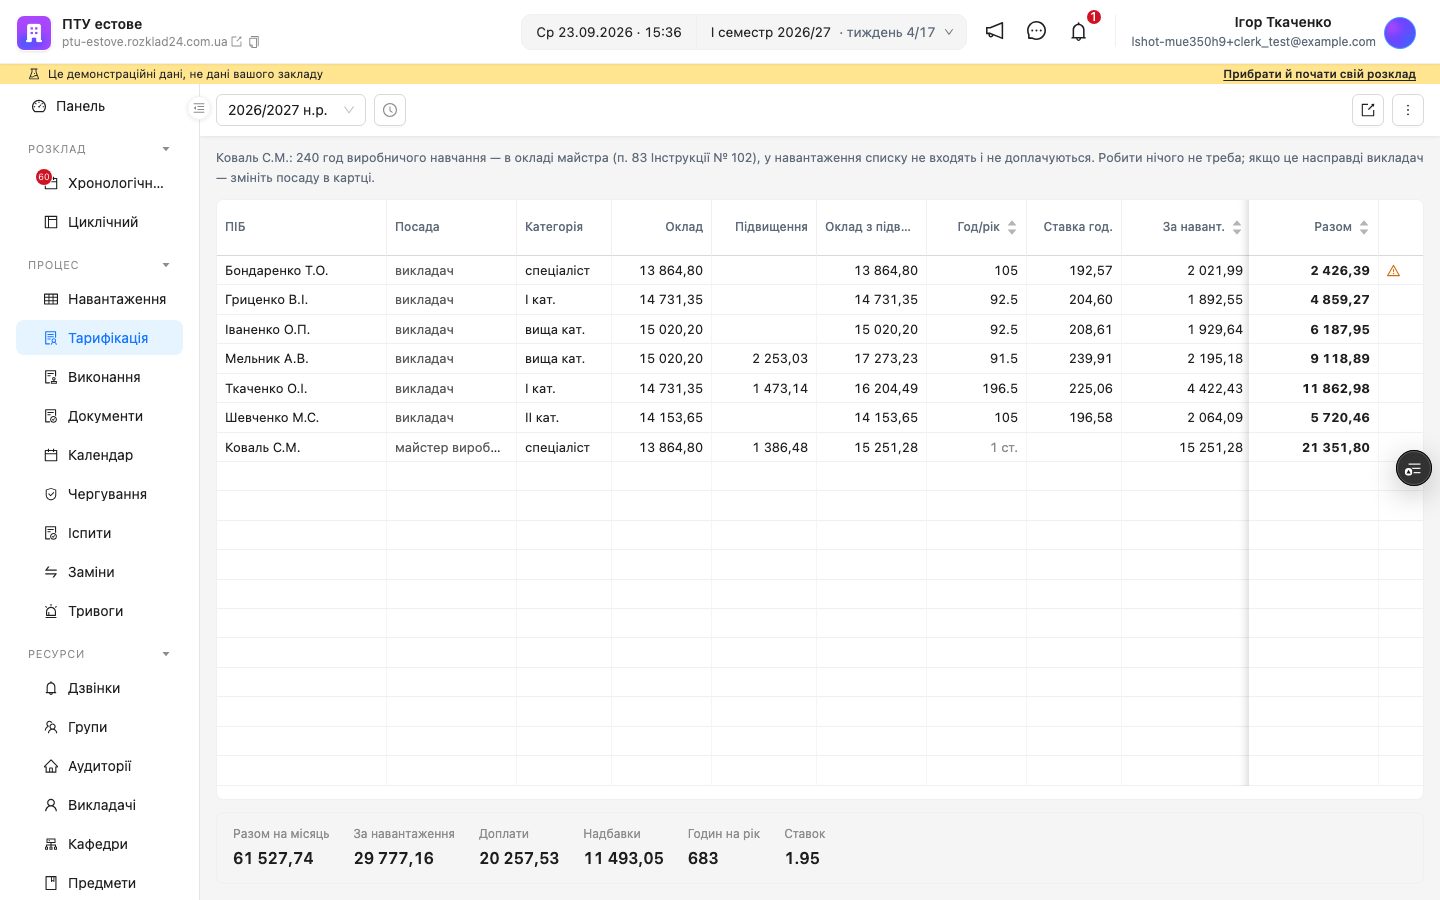Open Виконання in the sidebar
Viewport: 1440px width, 900px height.
tap(100, 377)
